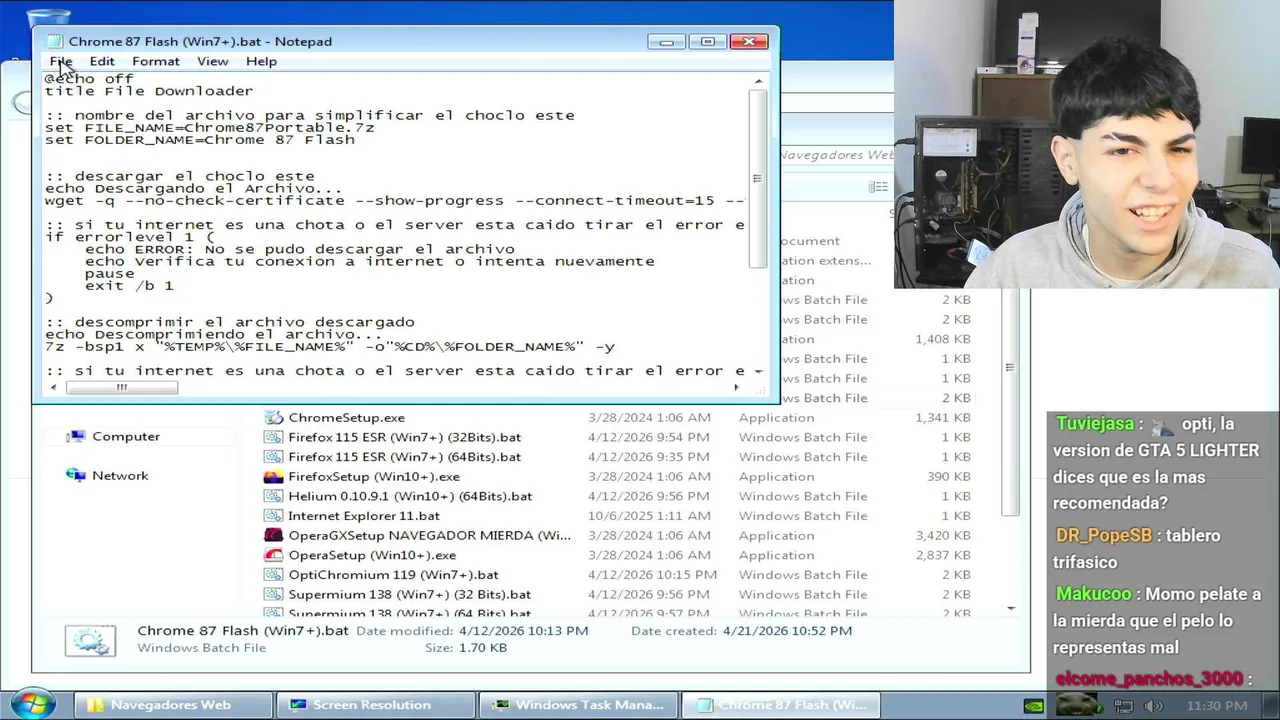Click the Notepad document icon in title bar

click(x=55, y=41)
